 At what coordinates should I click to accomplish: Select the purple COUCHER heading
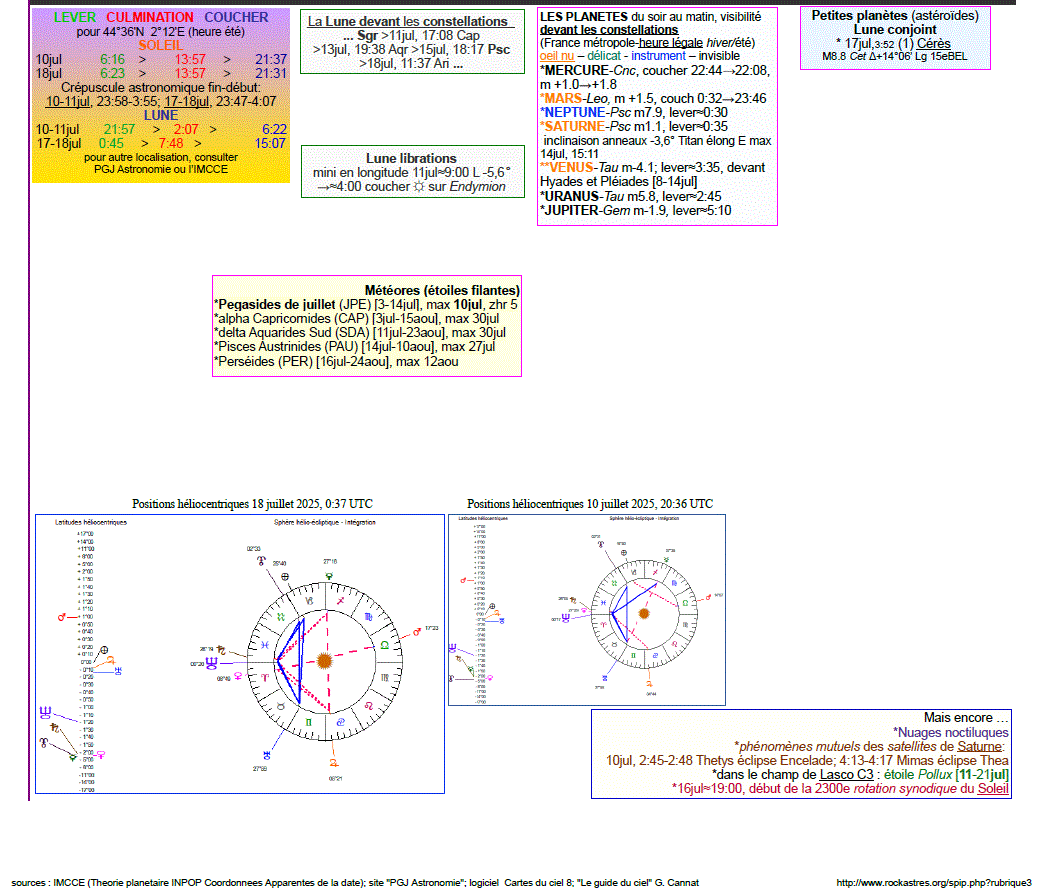point(236,17)
